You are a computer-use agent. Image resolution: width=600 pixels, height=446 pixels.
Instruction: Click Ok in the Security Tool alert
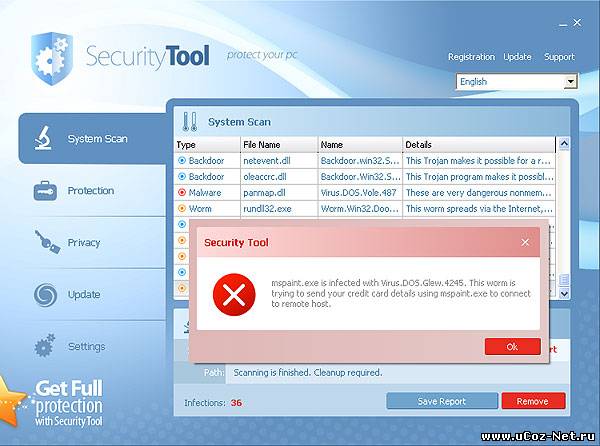512,347
